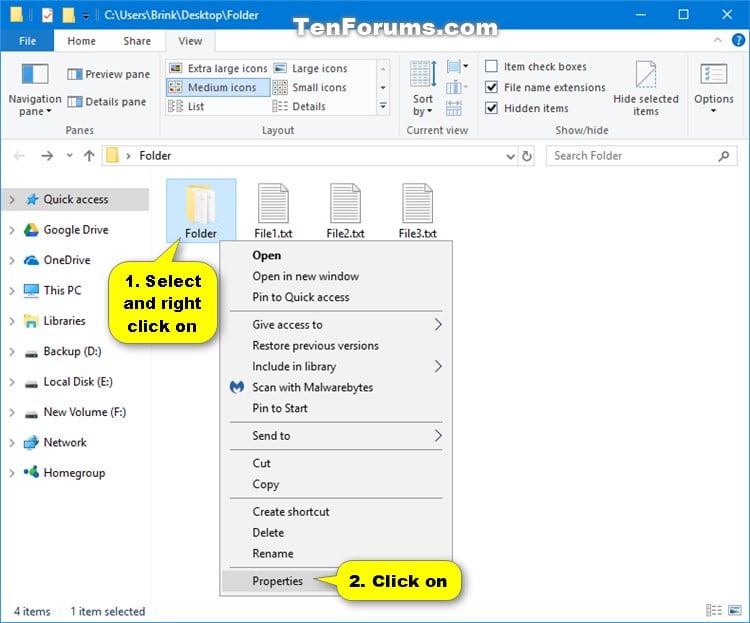
Task: Click New folder icon in title bar toolbar
Action: 68,15
